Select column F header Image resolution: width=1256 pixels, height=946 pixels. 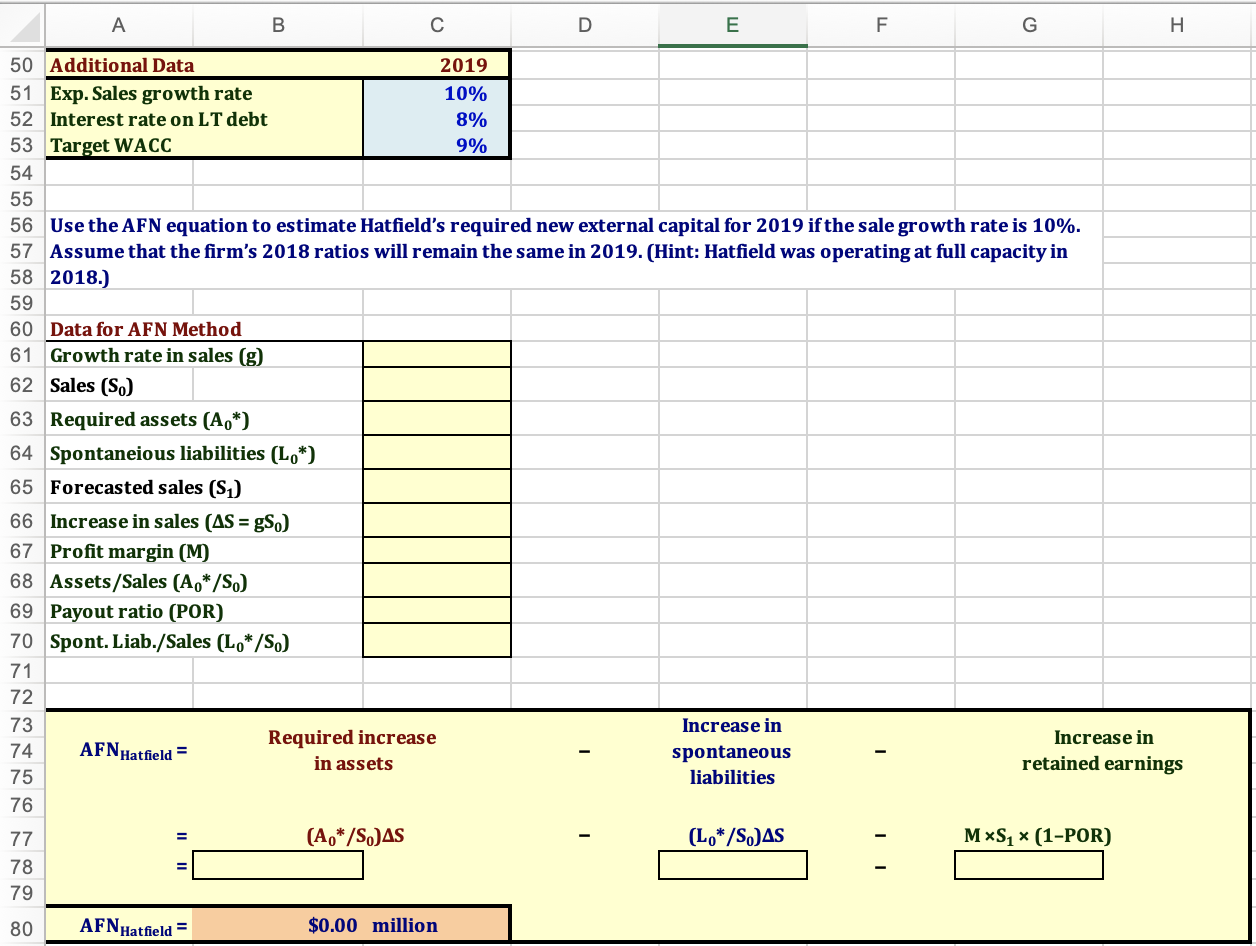(x=881, y=25)
